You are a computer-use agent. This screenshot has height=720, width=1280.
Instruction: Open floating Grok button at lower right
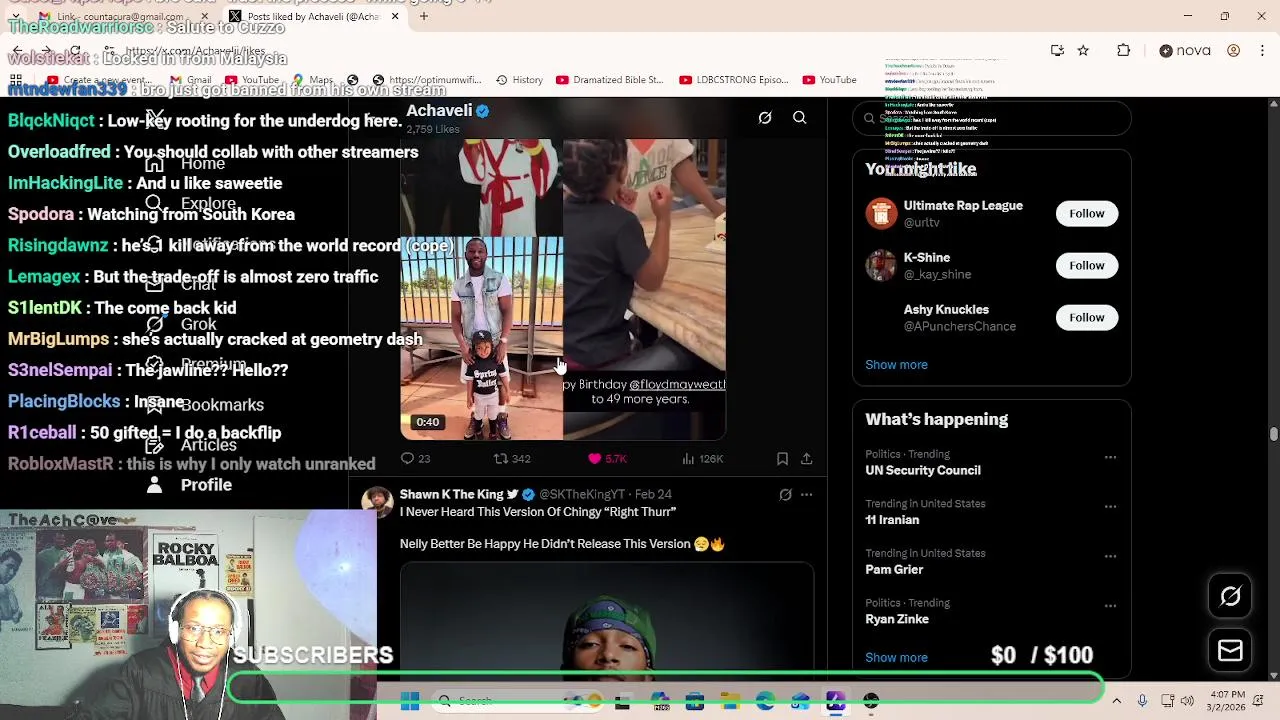click(1230, 597)
